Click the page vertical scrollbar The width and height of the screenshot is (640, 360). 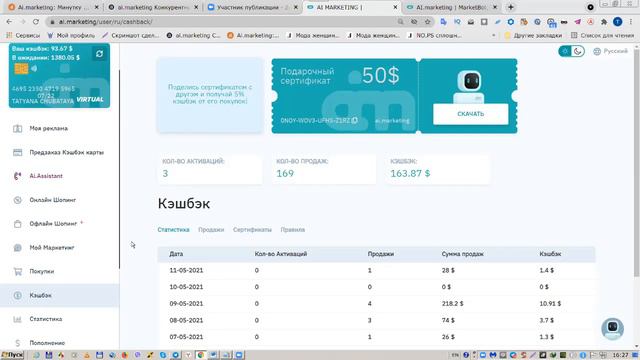pyautogui.click(x=636, y=163)
